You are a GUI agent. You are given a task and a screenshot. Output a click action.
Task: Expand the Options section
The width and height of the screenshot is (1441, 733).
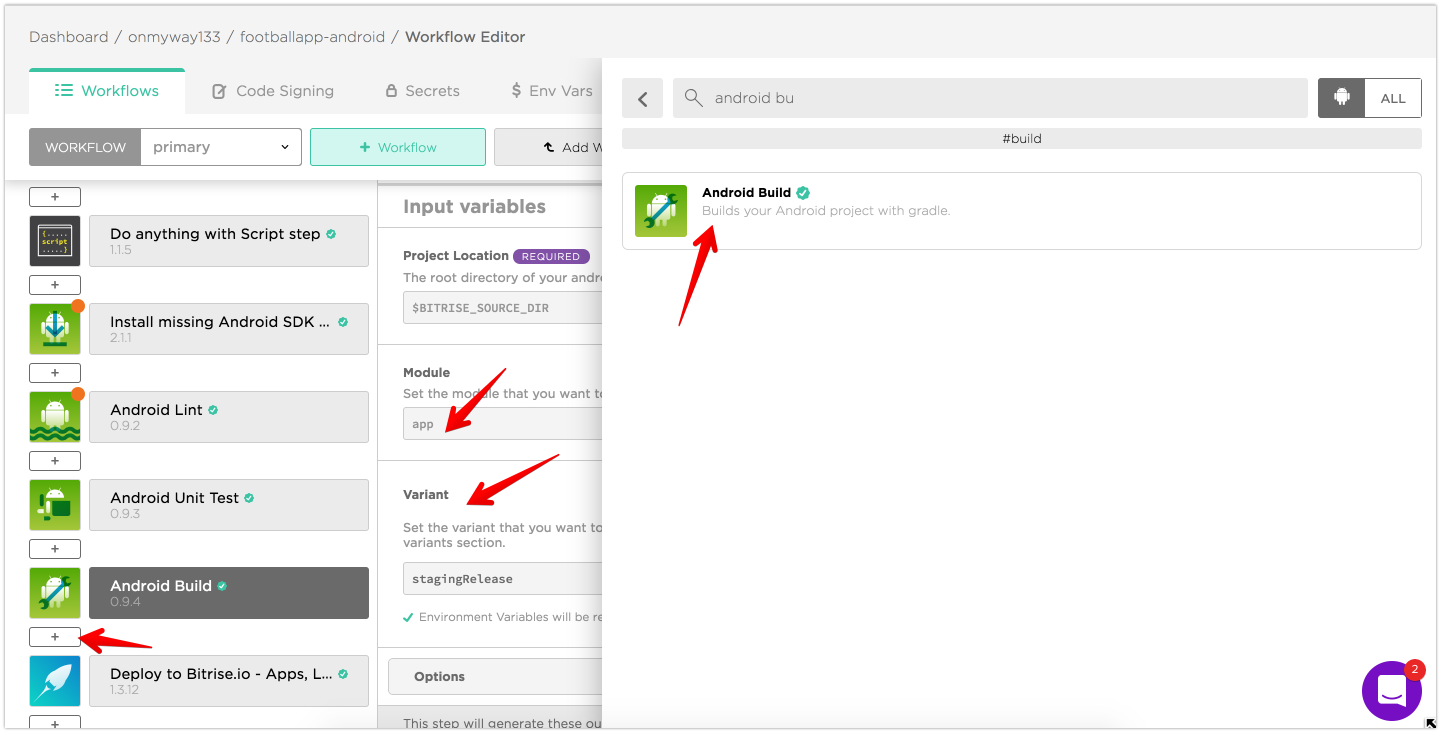point(495,676)
